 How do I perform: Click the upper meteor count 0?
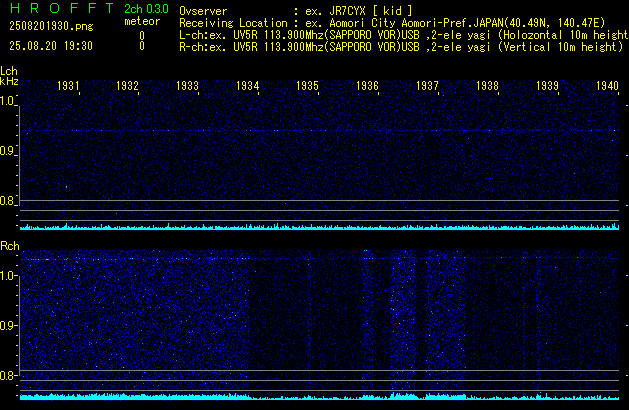142,35
